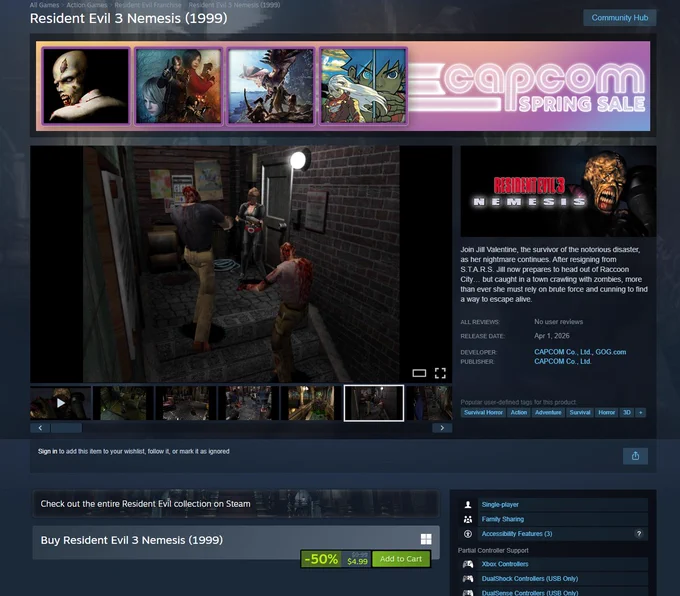Screen dimensions: 680x596
Task: Open the Resident Evil 6 banner thumbnail
Action: tap(178, 86)
